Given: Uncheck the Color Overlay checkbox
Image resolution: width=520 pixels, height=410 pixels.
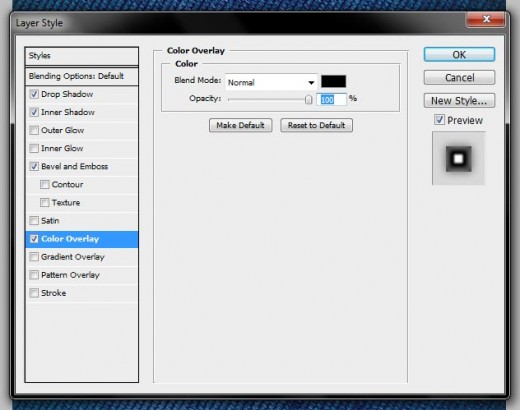Looking at the screenshot, I should point(34,239).
